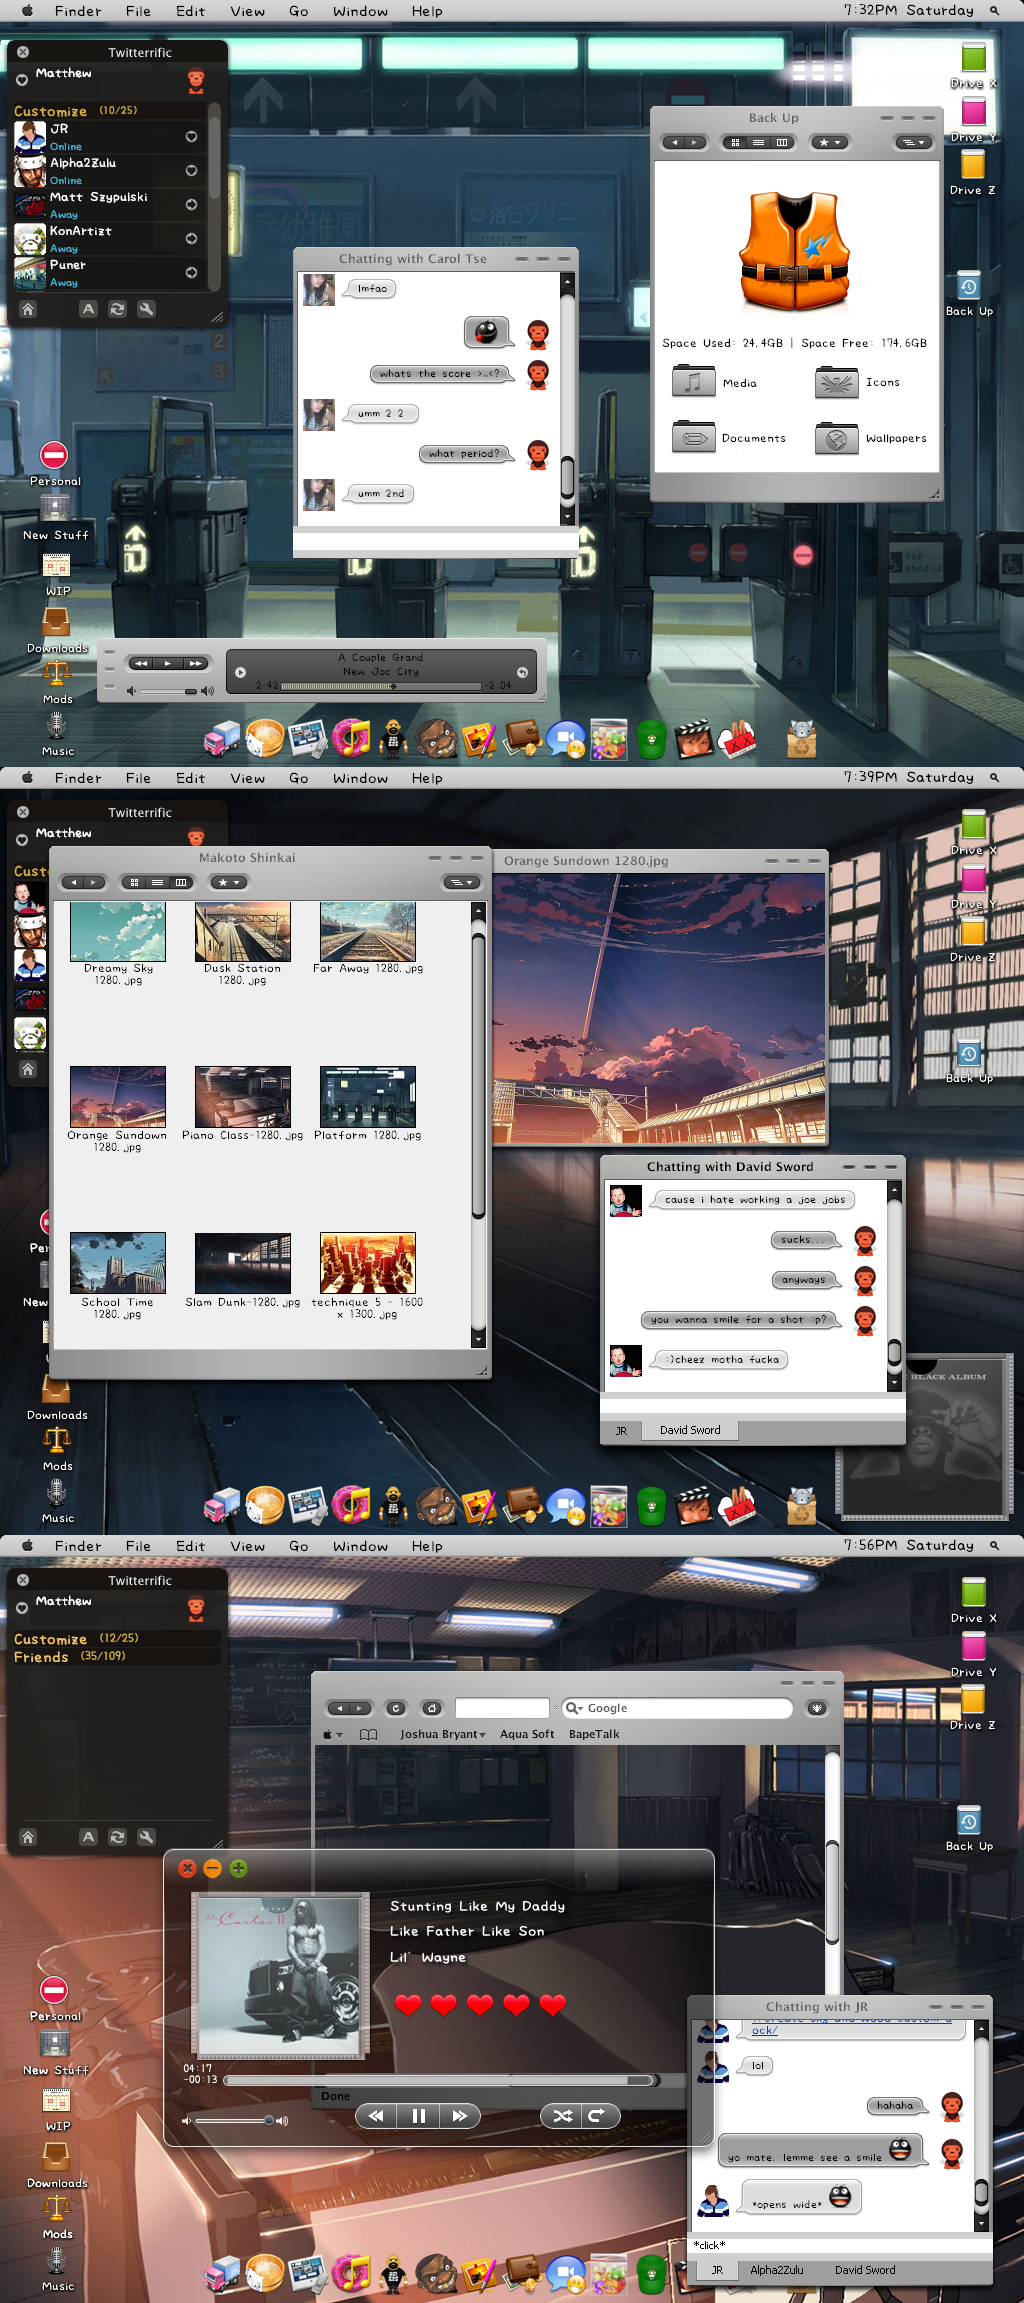The height and width of the screenshot is (2303, 1024).
Task: Toggle the arrow button on JR's Twitterrific row
Action: pos(191,136)
